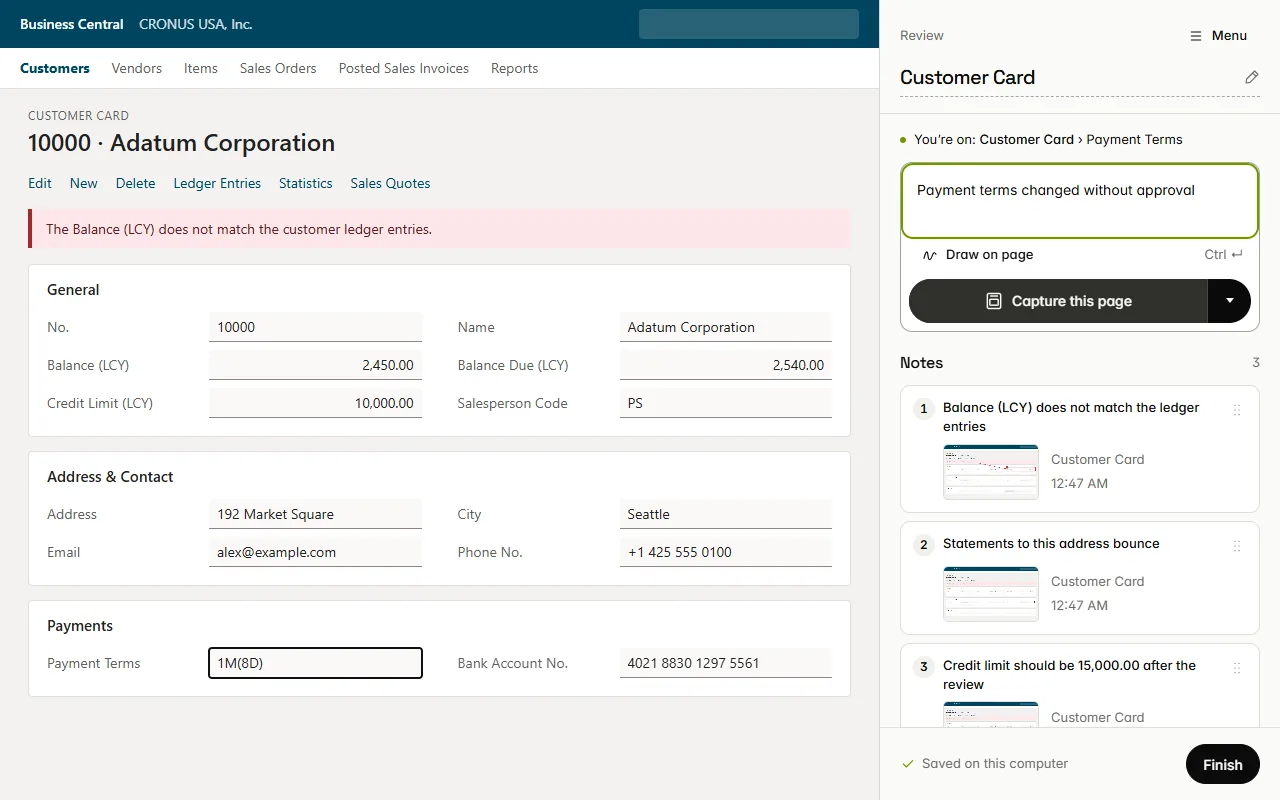This screenshot has width=1280, height=800.
Task: Switch to the Items tab
Action: pos(201,68)
